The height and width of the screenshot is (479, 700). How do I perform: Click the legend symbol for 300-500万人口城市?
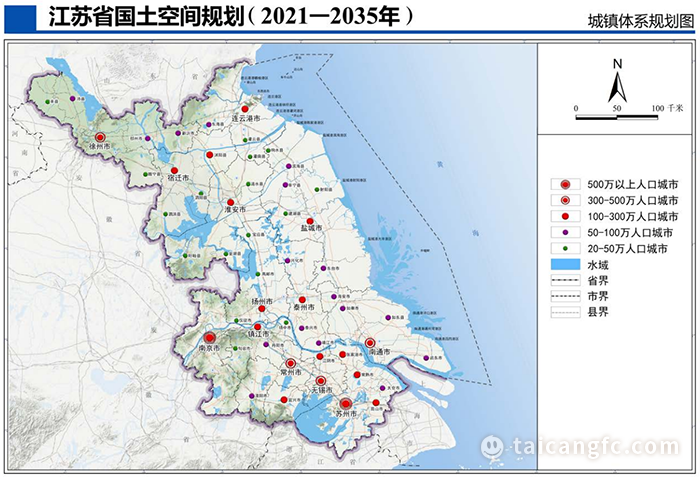pyautogui.click(x=566, y=200)
